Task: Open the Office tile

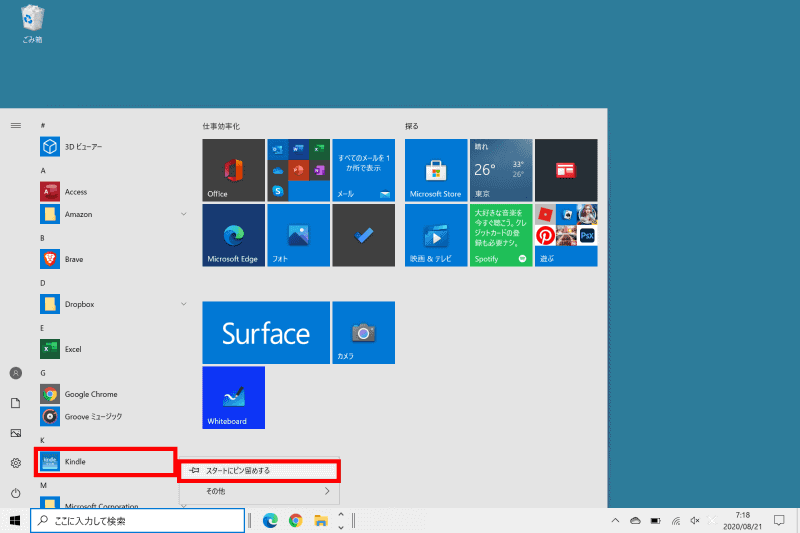Action: click(x=234, y=170)
